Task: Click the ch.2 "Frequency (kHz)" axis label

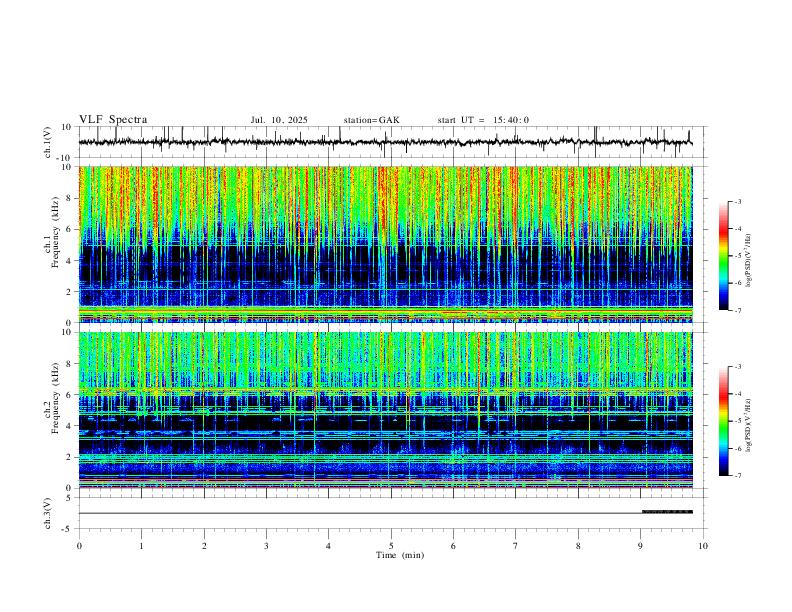Action: pos(55,398)
